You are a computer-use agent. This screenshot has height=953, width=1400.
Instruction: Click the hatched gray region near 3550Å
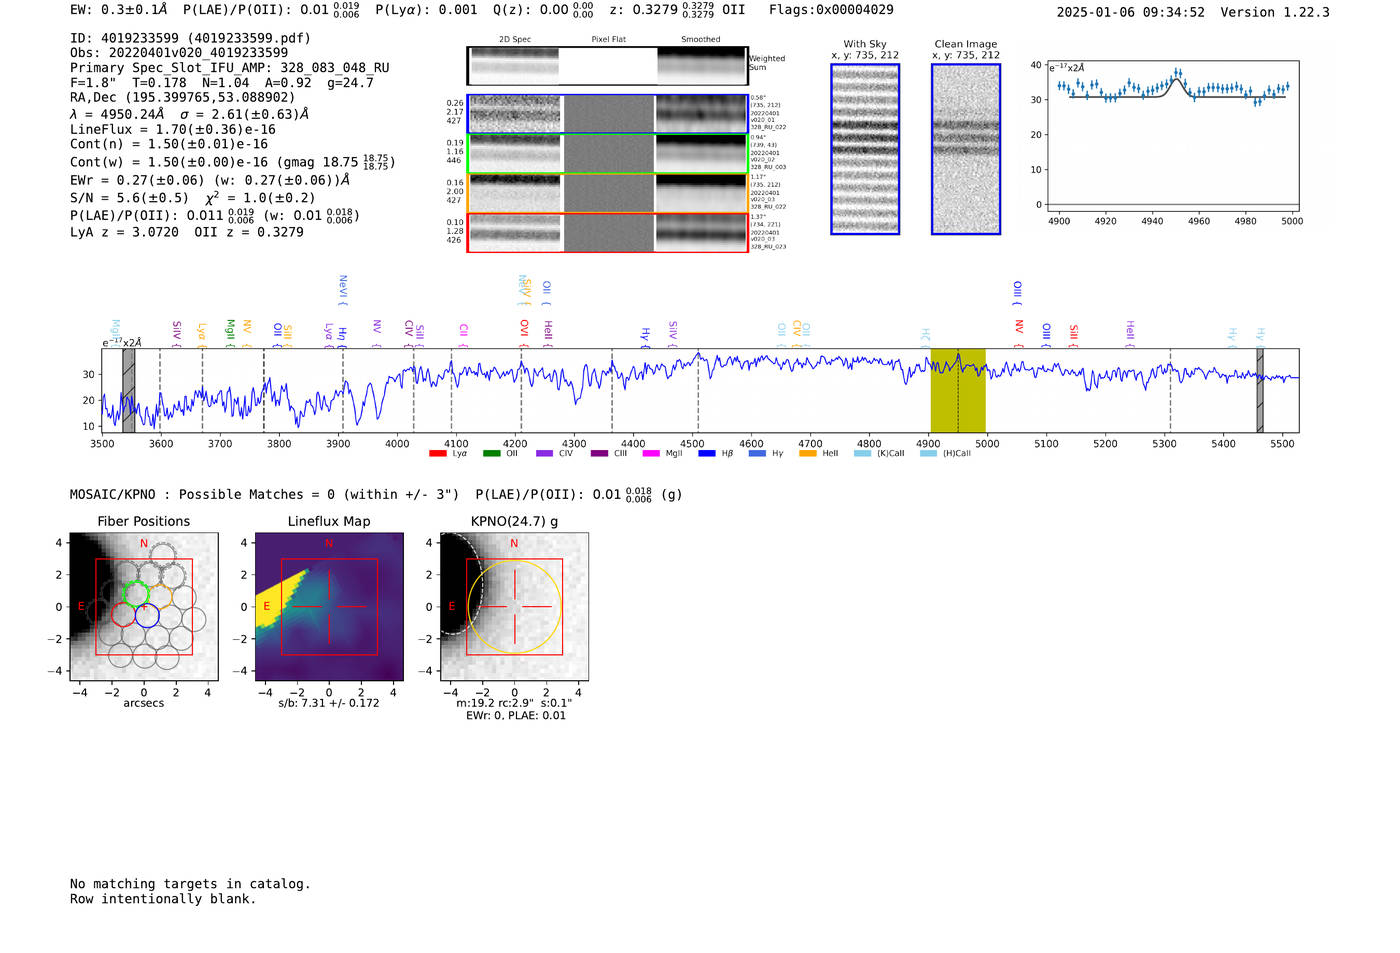[128, 391]
